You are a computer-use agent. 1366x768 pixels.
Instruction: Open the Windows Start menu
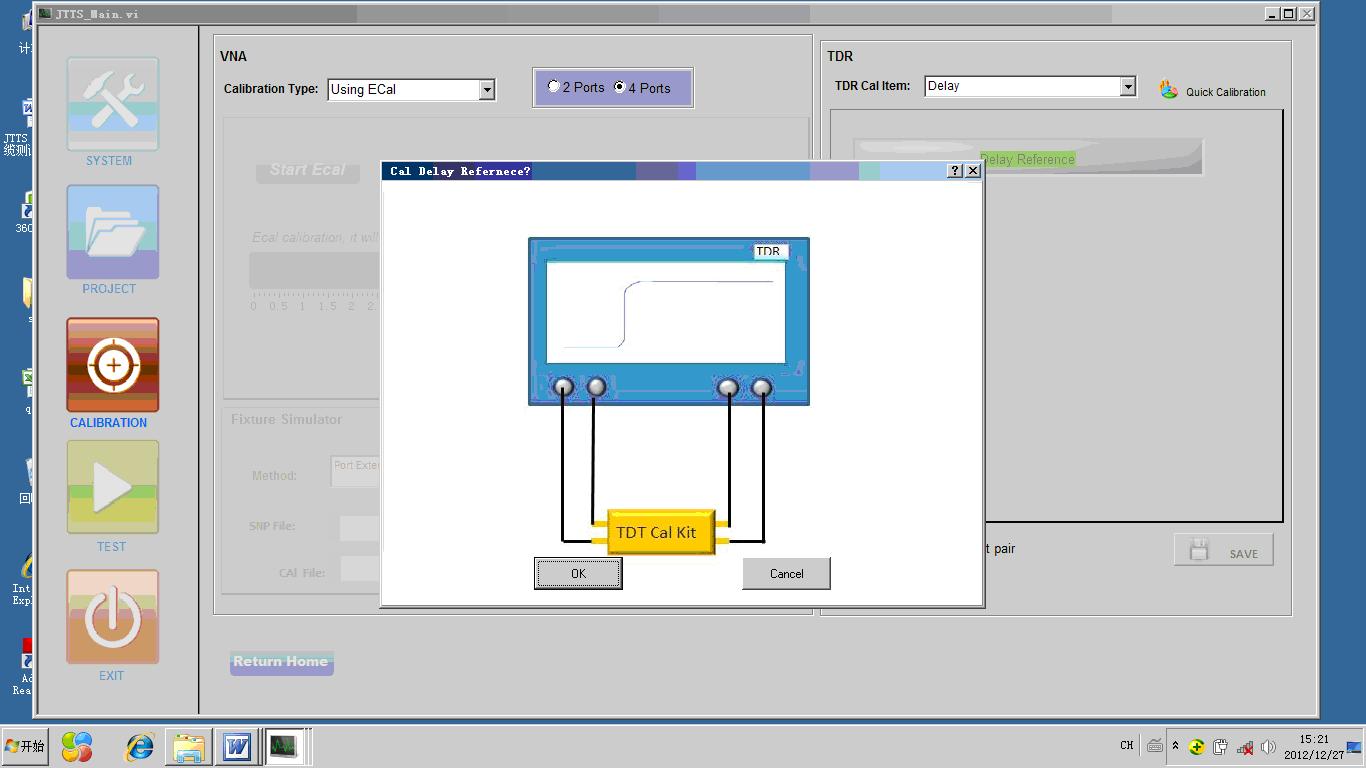coord(25,747)
